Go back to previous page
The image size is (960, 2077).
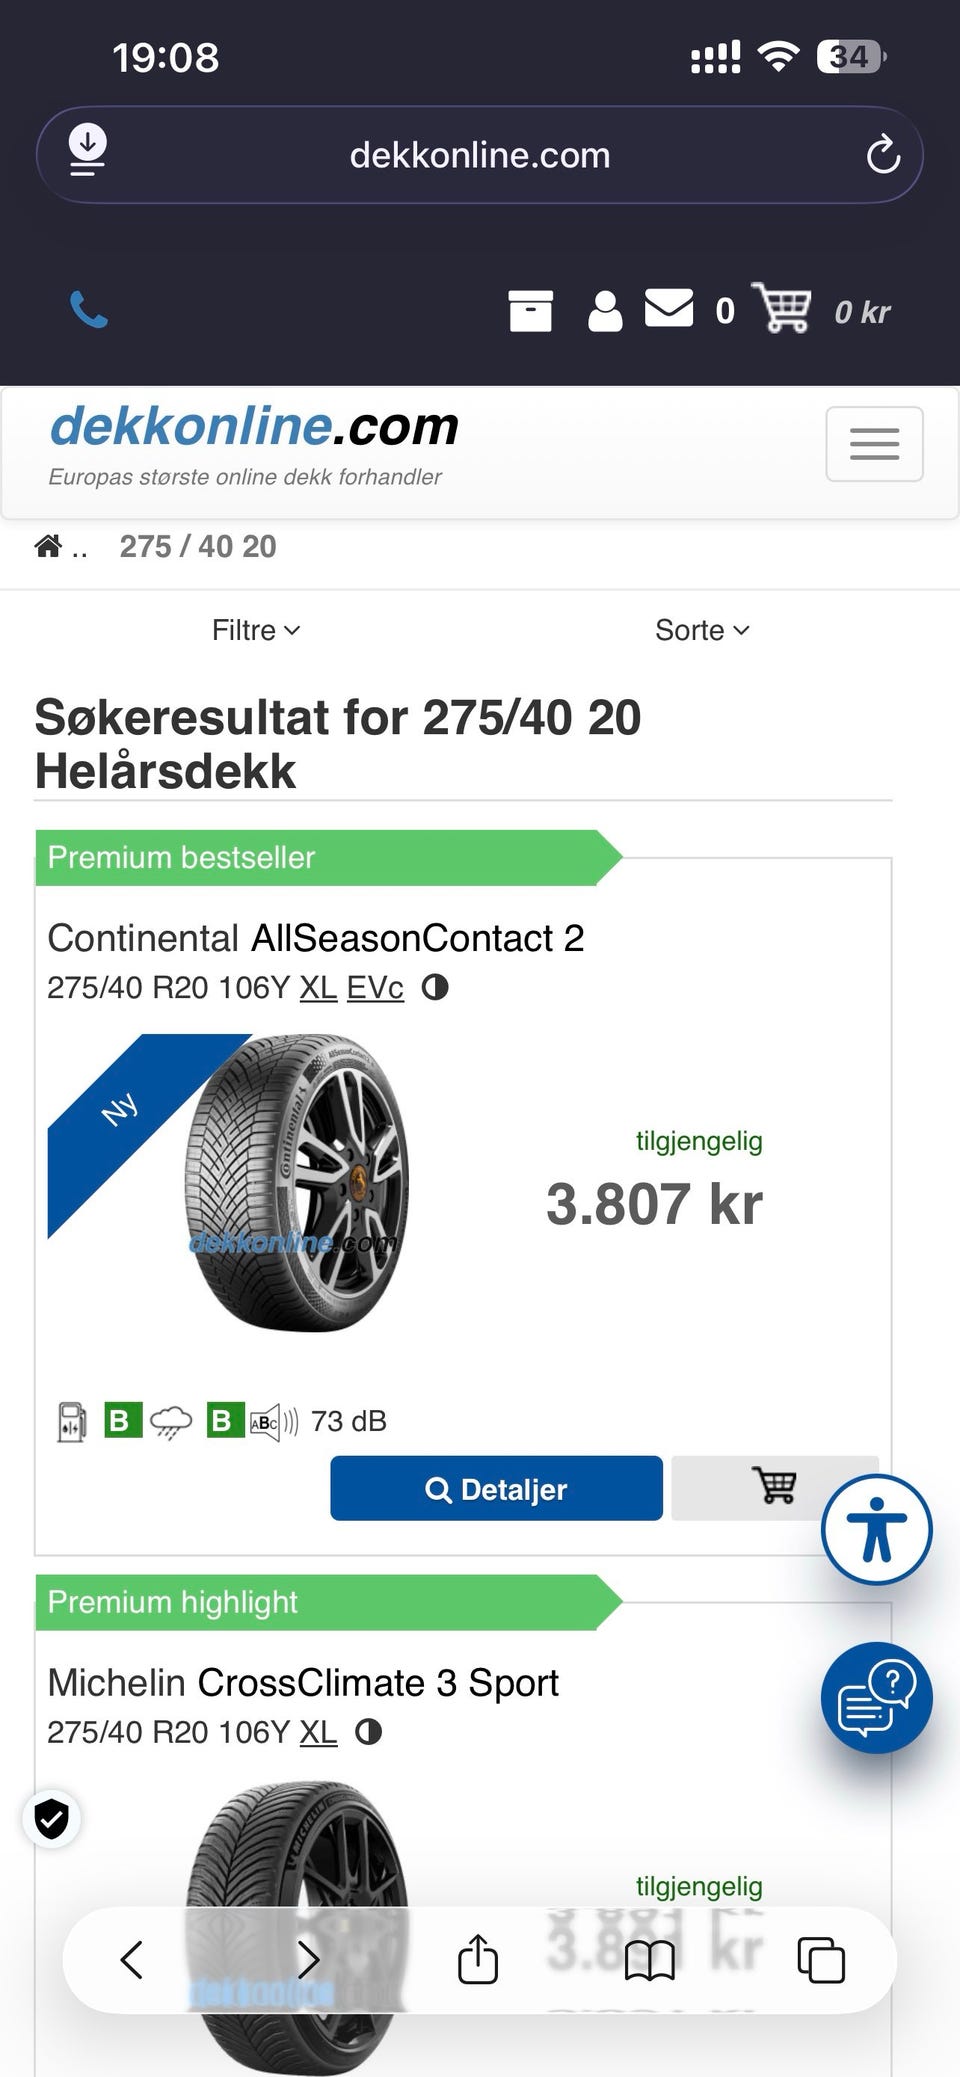click(x=132, y=1960)
